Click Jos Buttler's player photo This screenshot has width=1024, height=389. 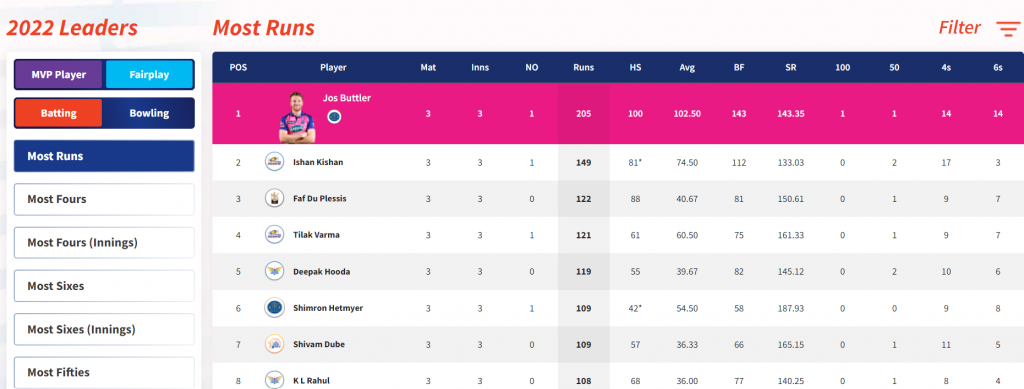pos(297,117)
